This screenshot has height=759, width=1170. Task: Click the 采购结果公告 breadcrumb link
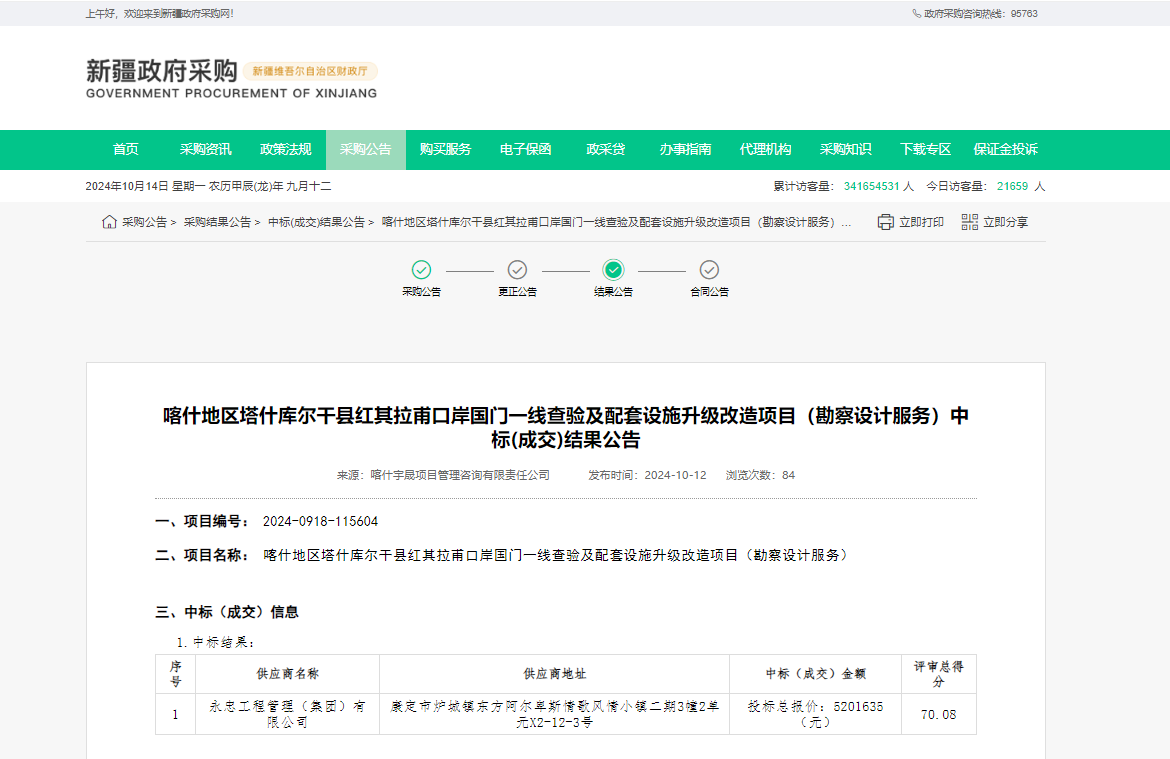217,222
